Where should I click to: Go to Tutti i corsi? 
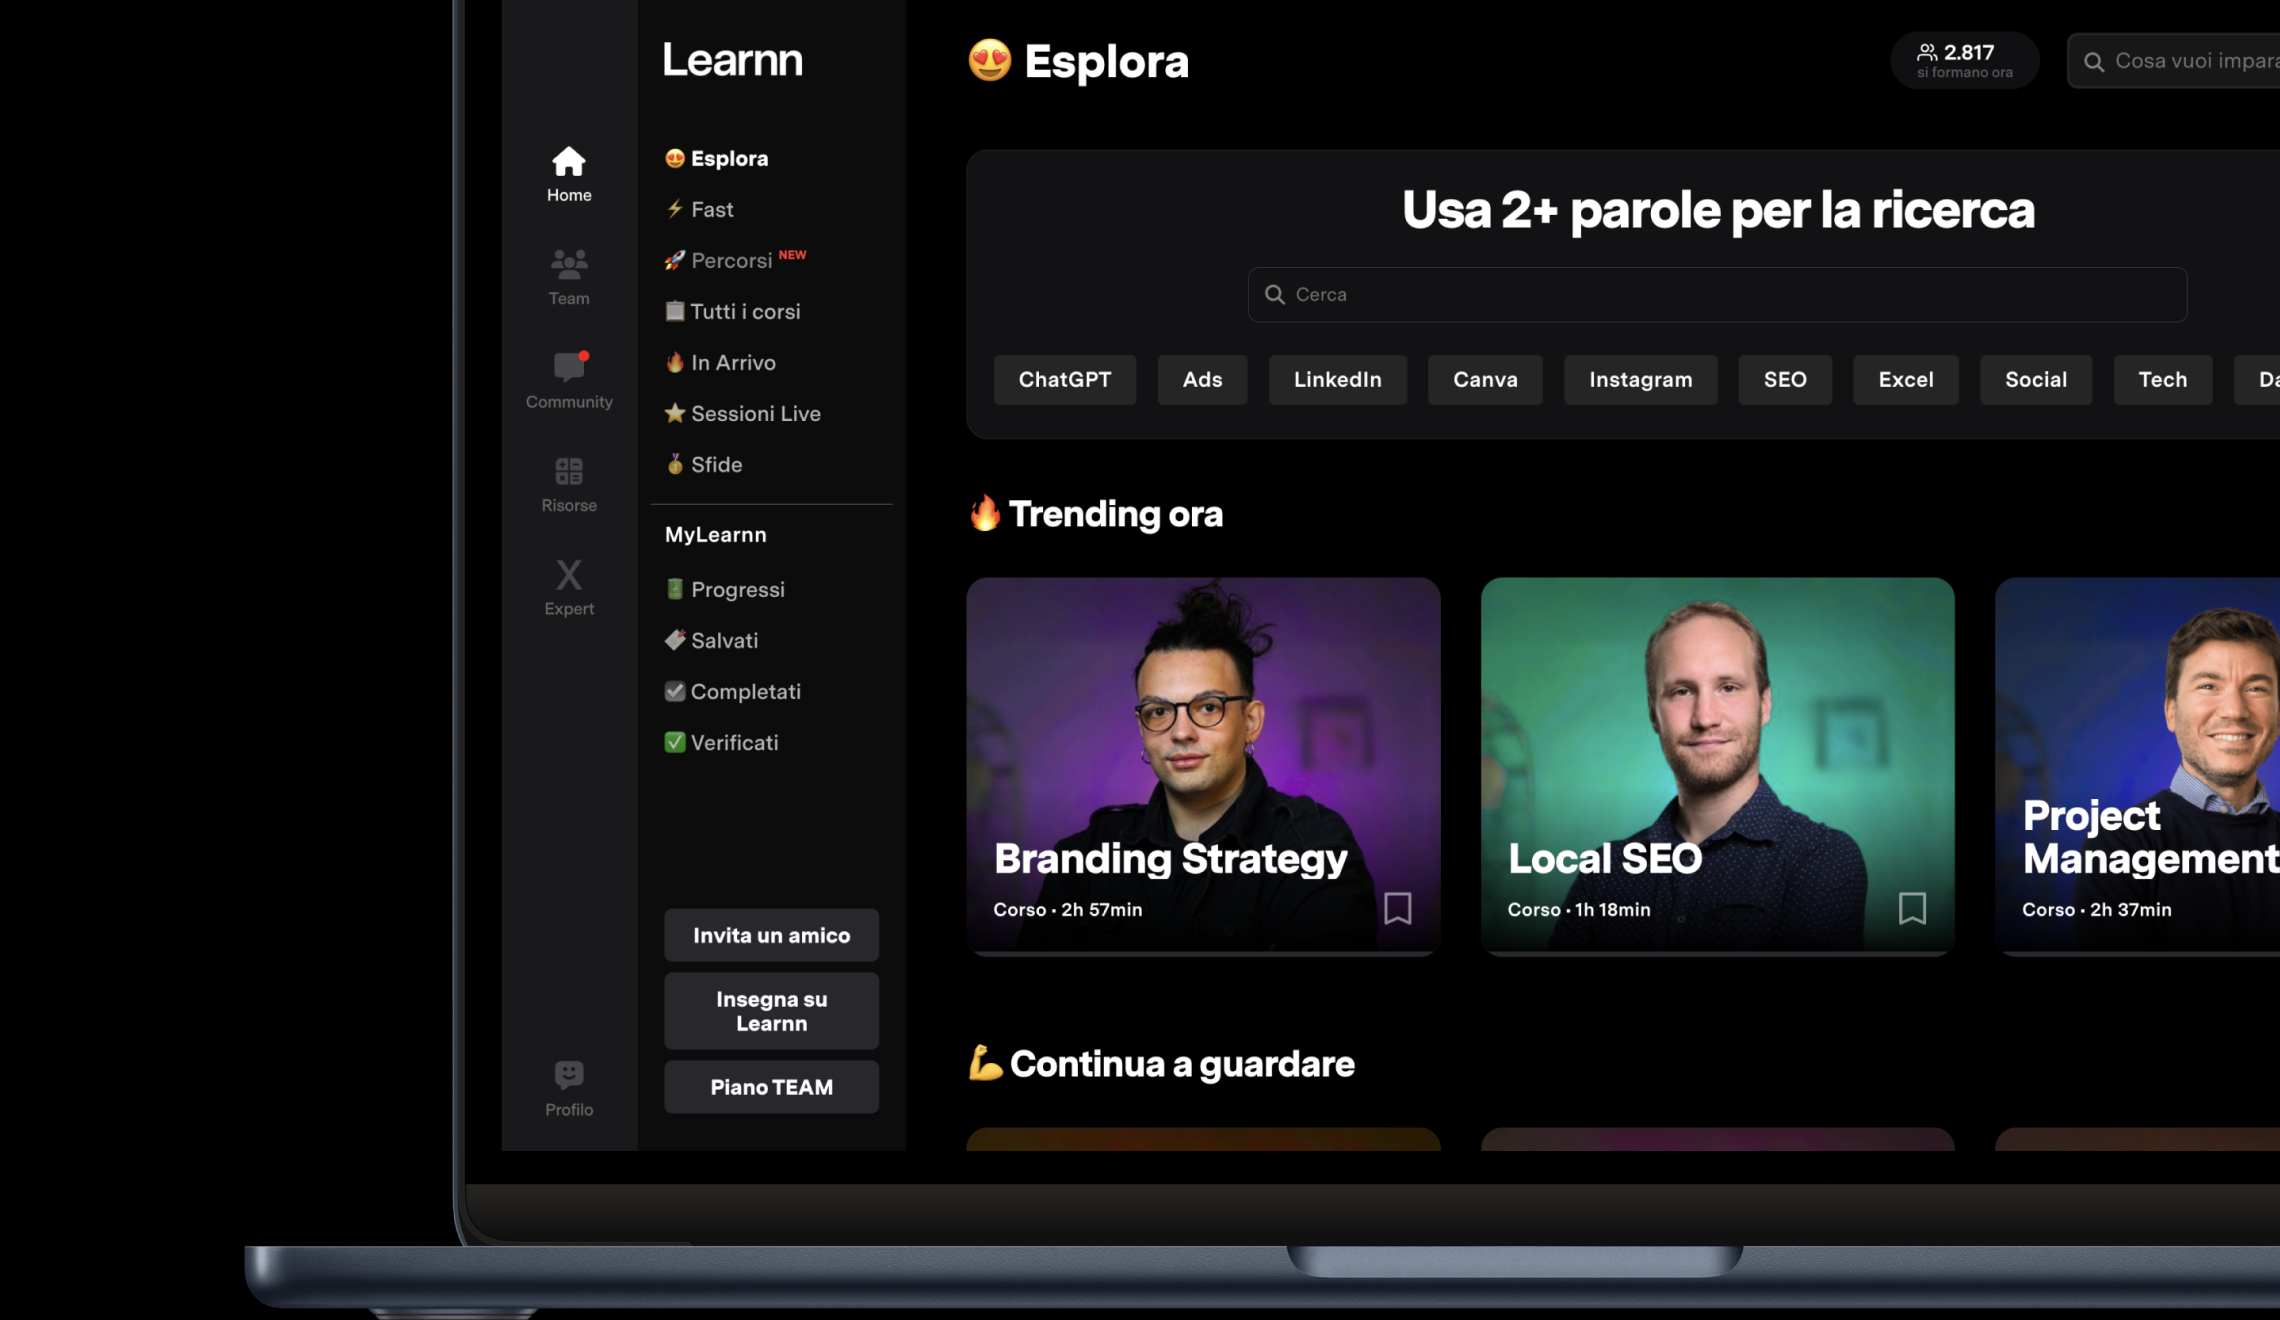[744, 312]
